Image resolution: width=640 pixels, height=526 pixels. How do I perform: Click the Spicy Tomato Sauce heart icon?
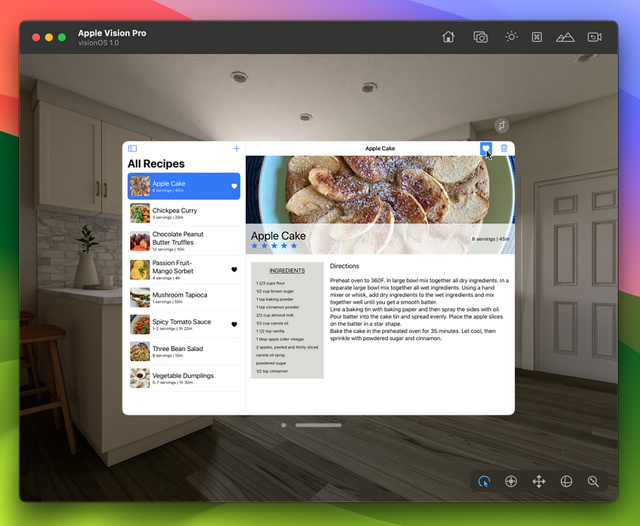[234, 324]
